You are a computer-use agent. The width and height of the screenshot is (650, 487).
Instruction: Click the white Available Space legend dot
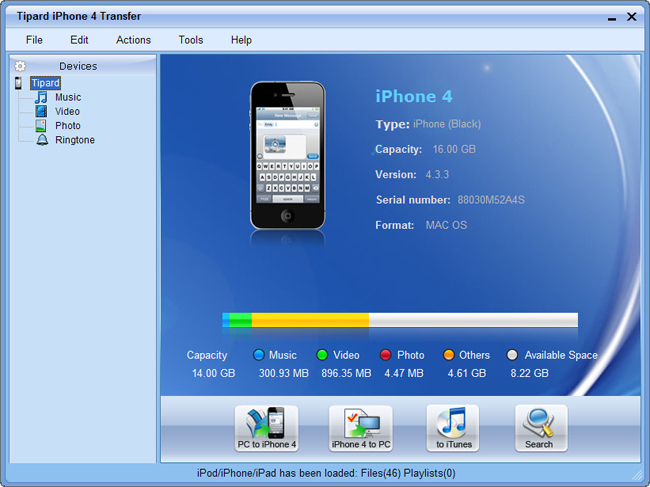click(512, 355)
